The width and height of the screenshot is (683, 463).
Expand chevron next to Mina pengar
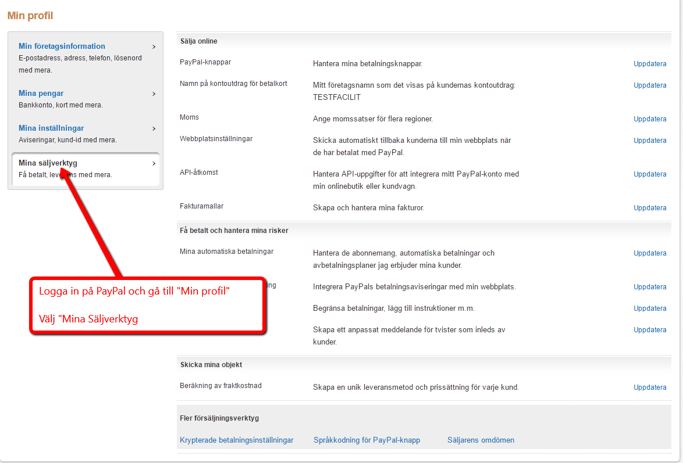point(154,94)
